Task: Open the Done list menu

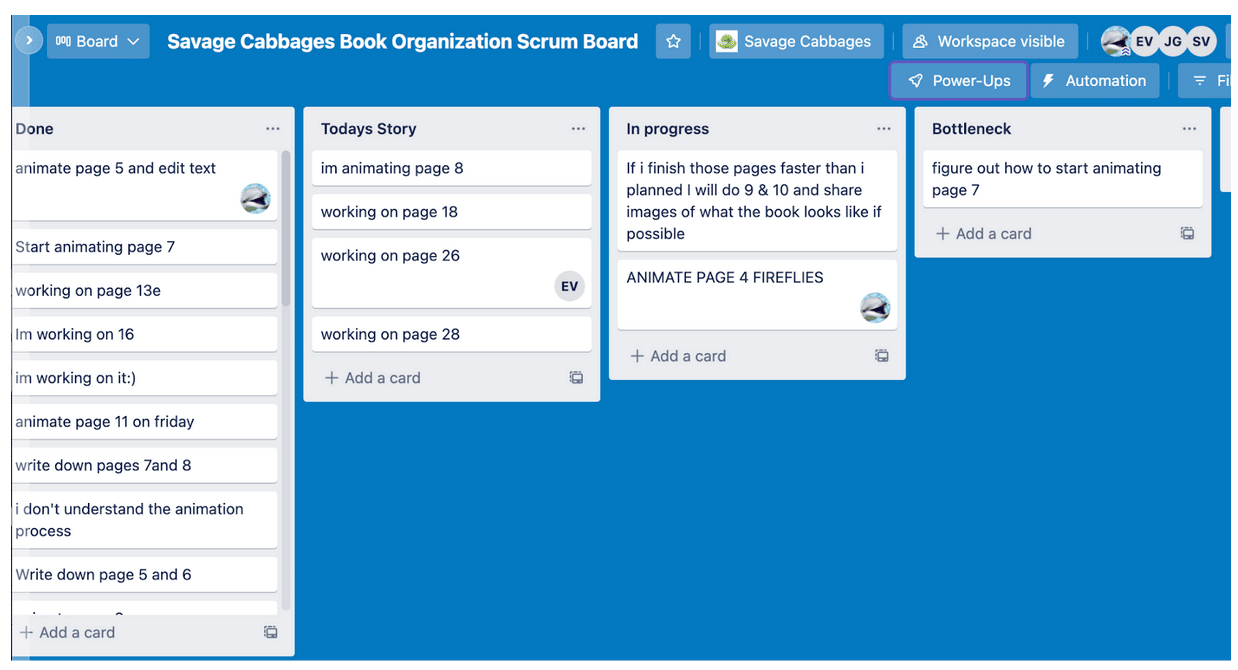Action: tap(272, 128)
